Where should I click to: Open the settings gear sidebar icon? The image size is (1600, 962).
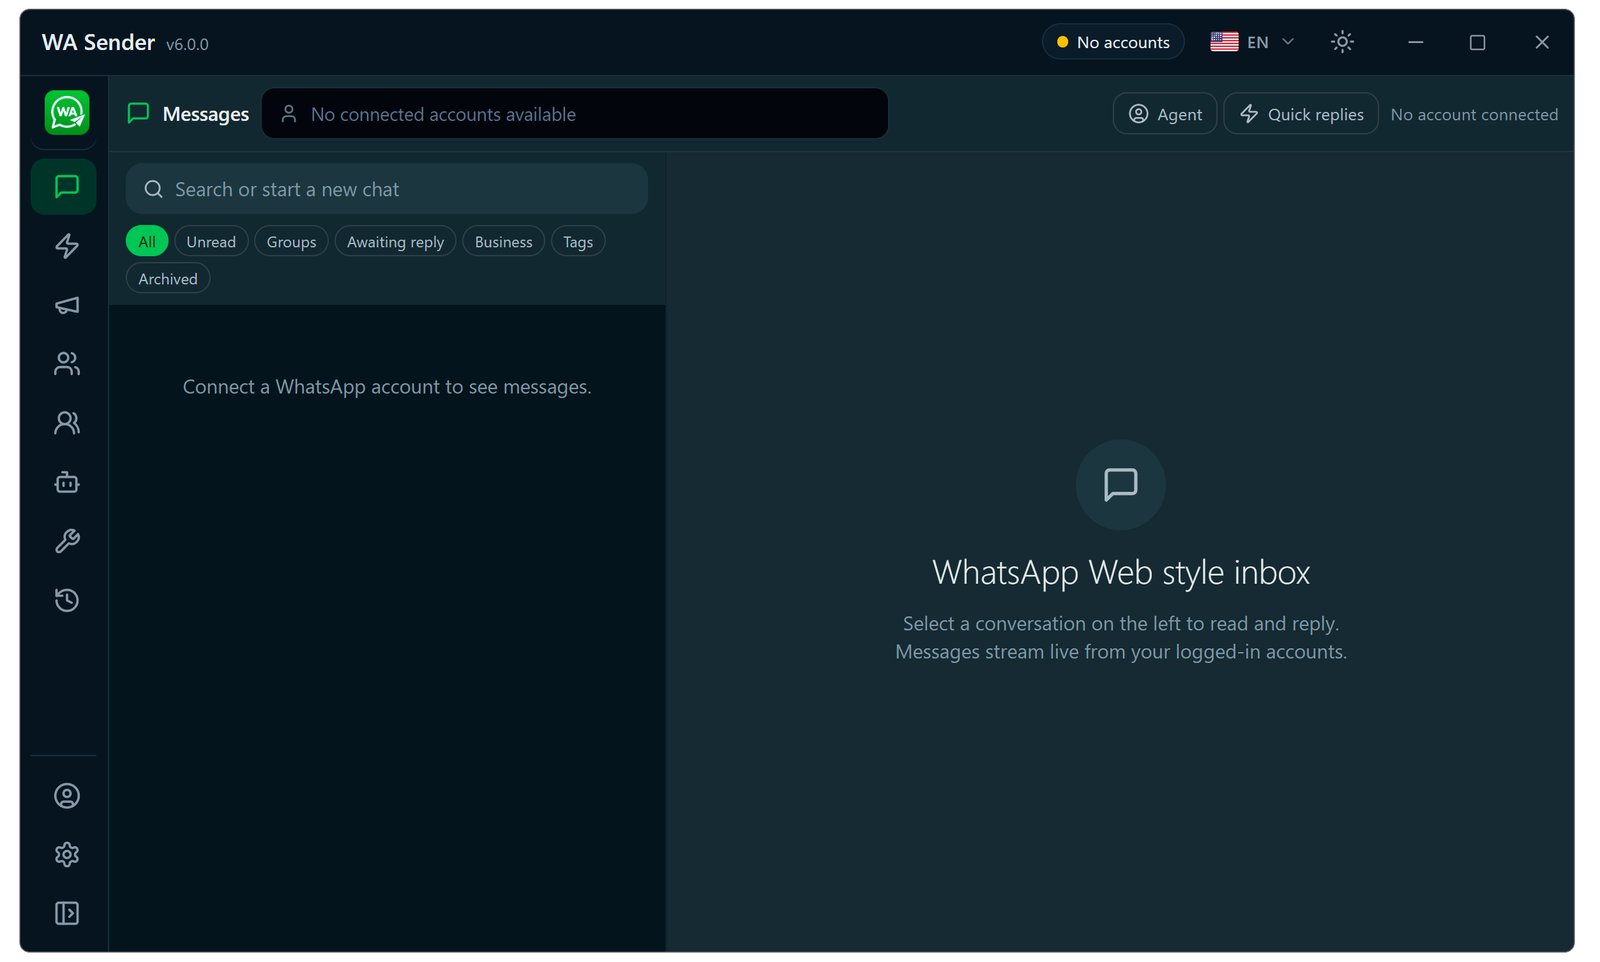pyautogui.click(x=67, y=855)
